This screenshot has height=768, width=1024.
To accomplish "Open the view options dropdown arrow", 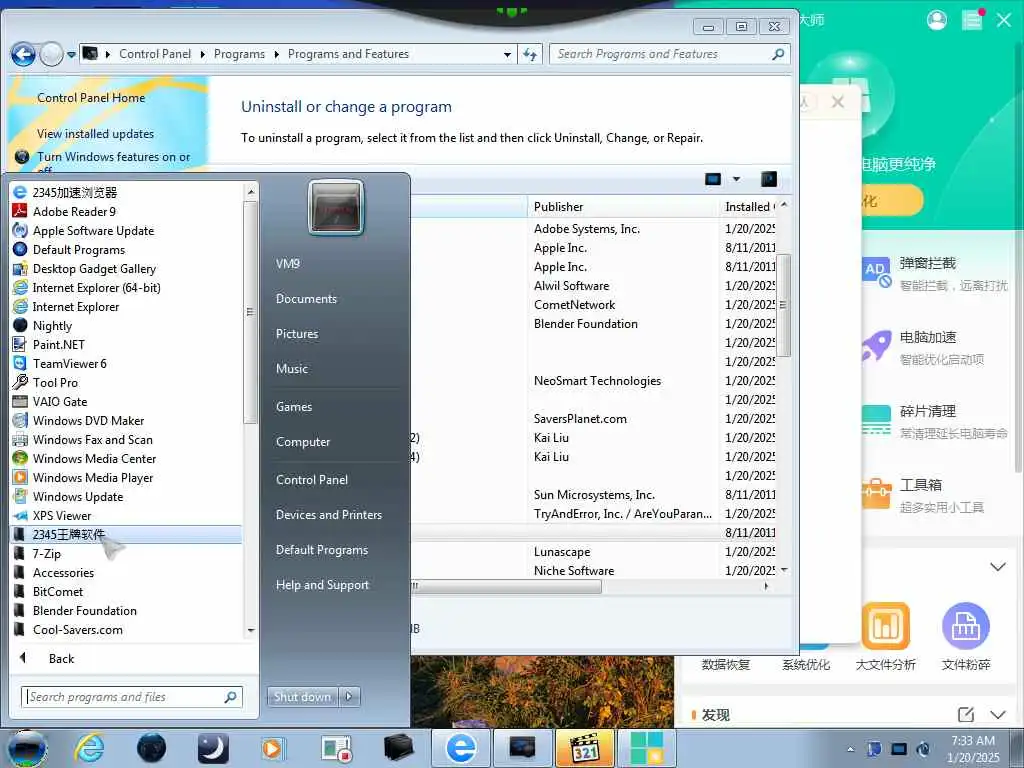I will click(x=736, y=179).
